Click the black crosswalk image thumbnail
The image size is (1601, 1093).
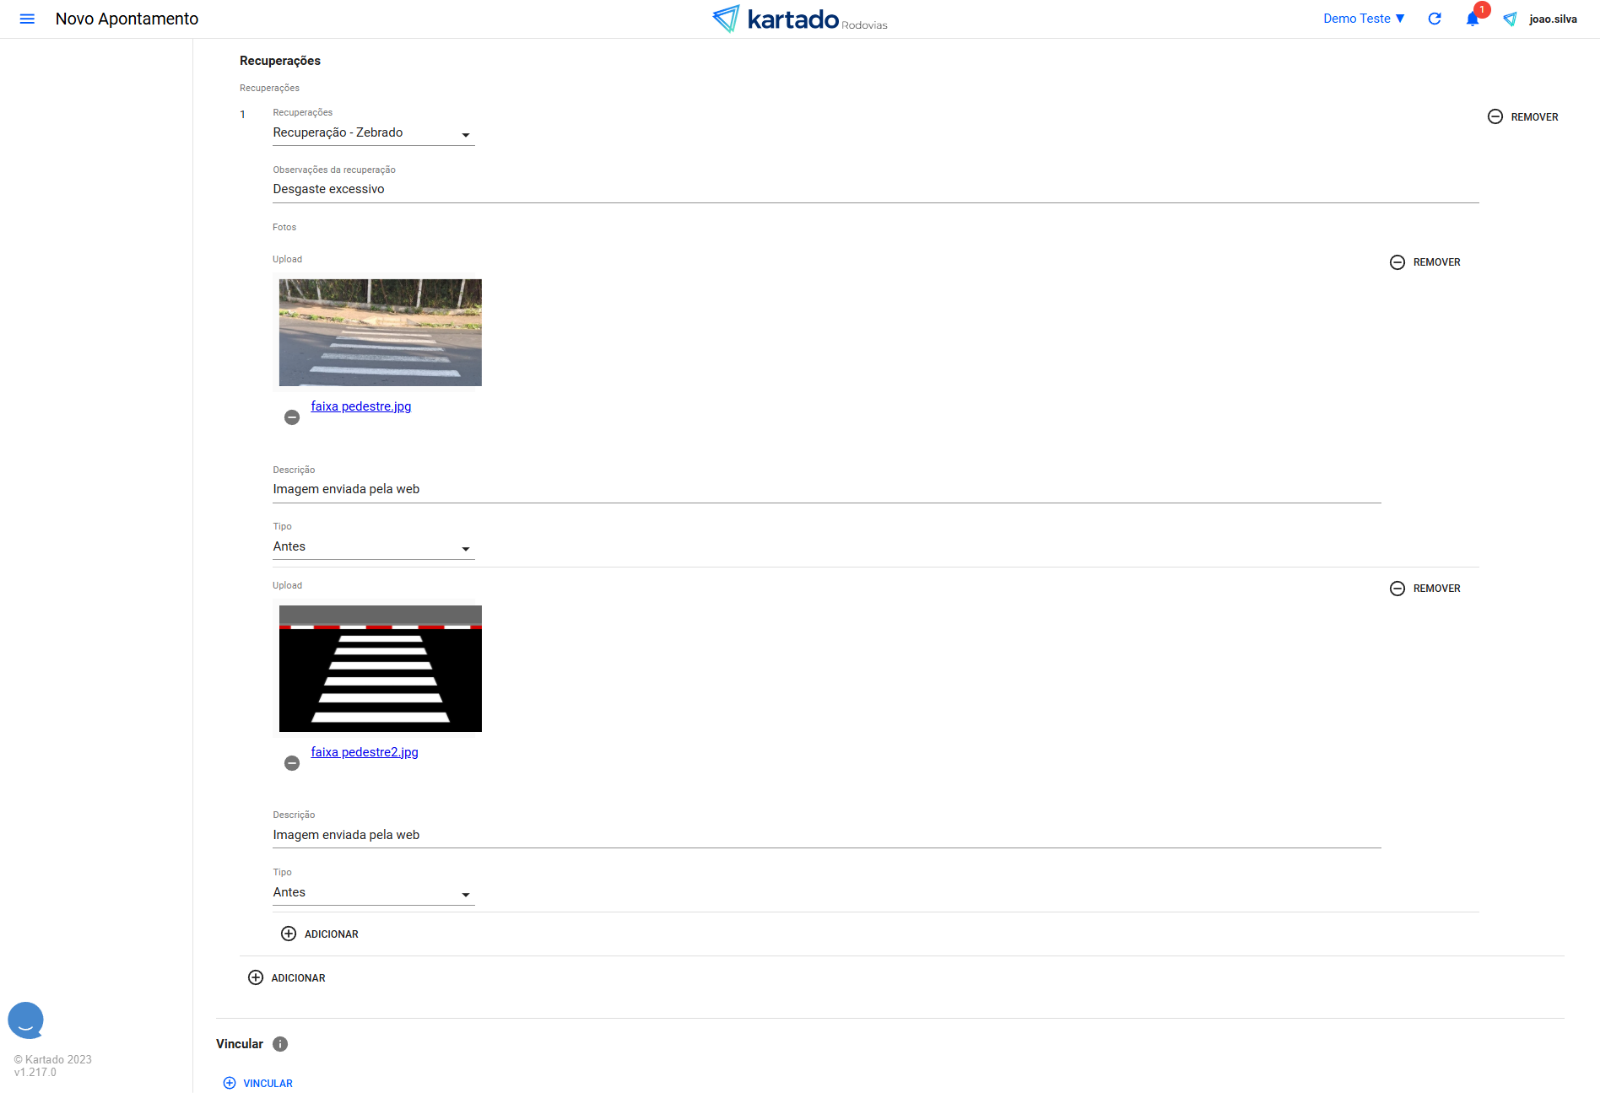[380, 668]
